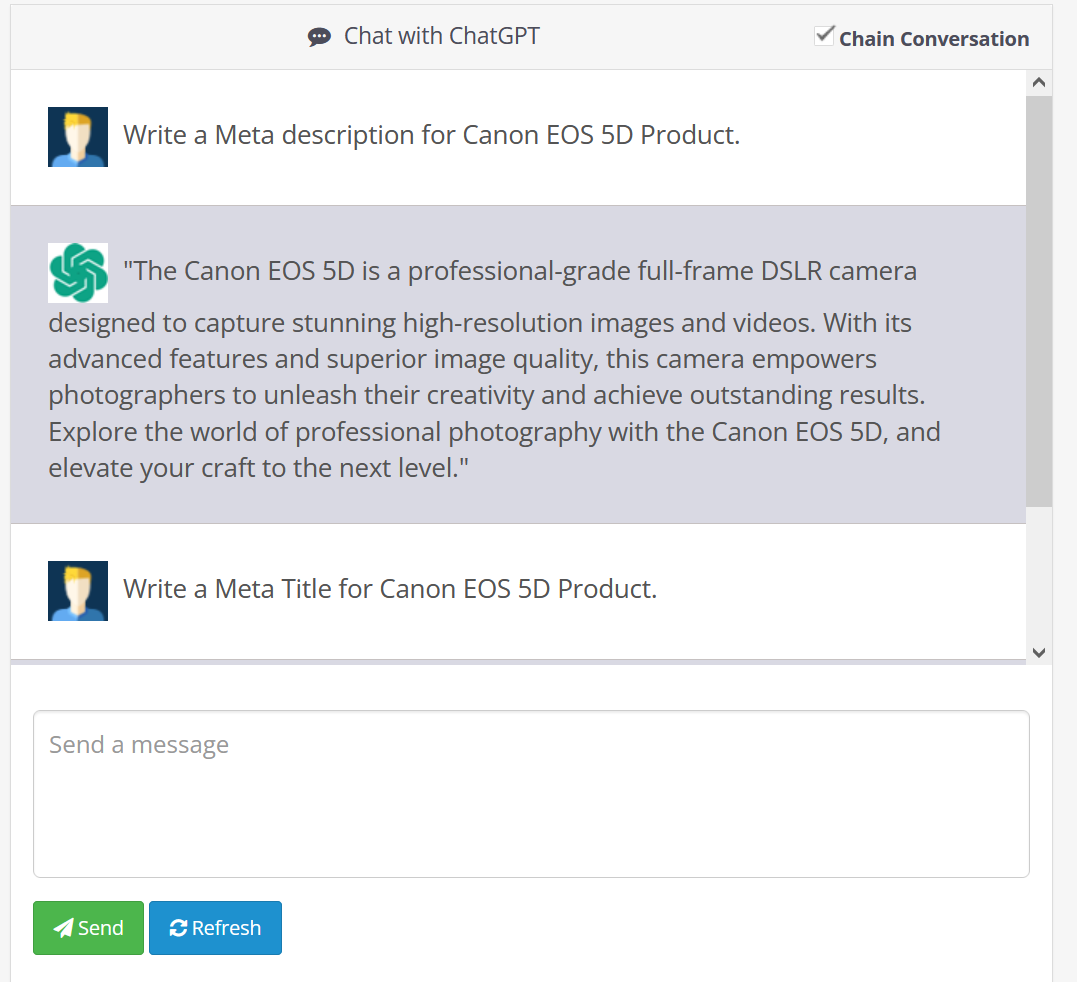Click ChatGPT's Canon EOS 5D response text
1077x982 pixels.
[495, 369]
